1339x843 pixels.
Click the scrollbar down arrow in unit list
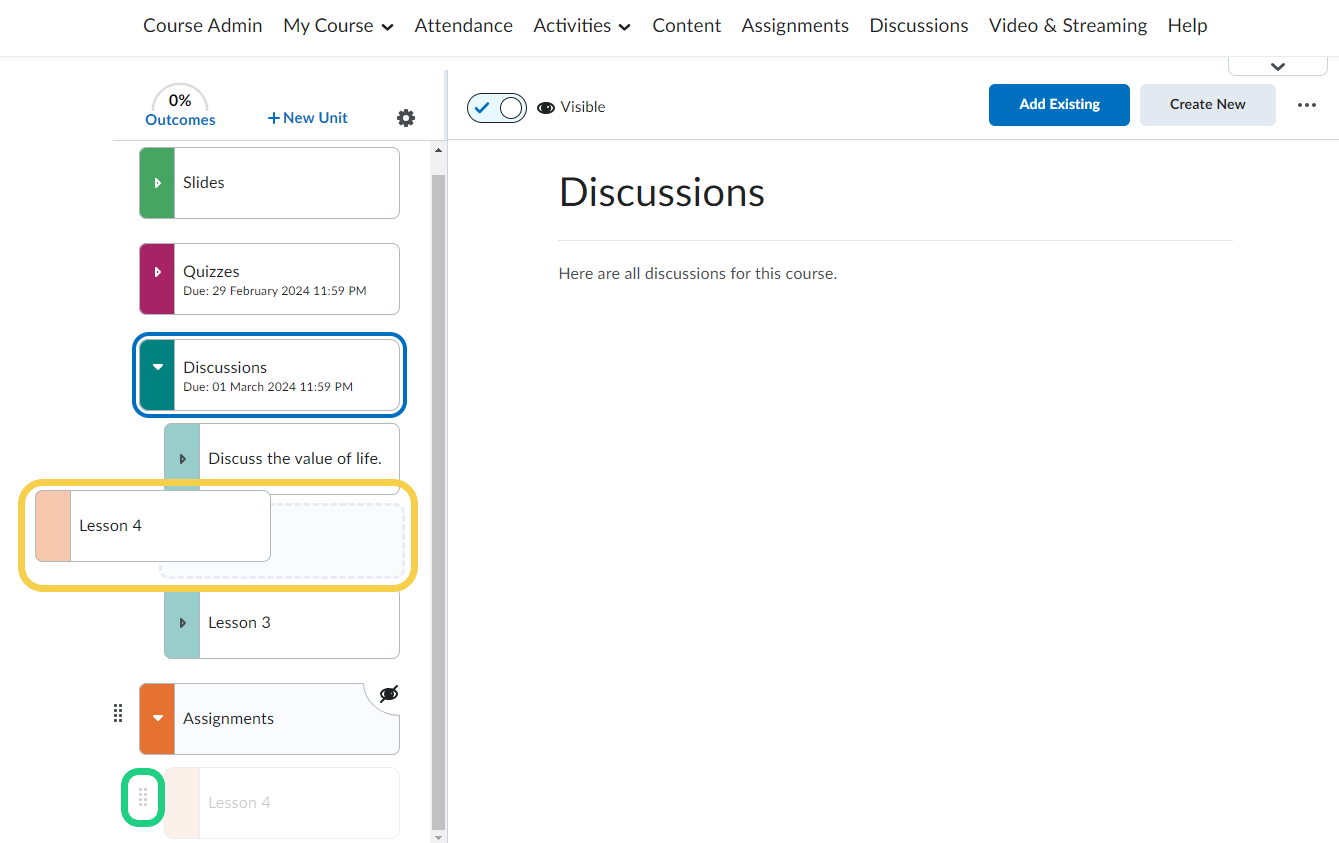click(x=437, y=835)
